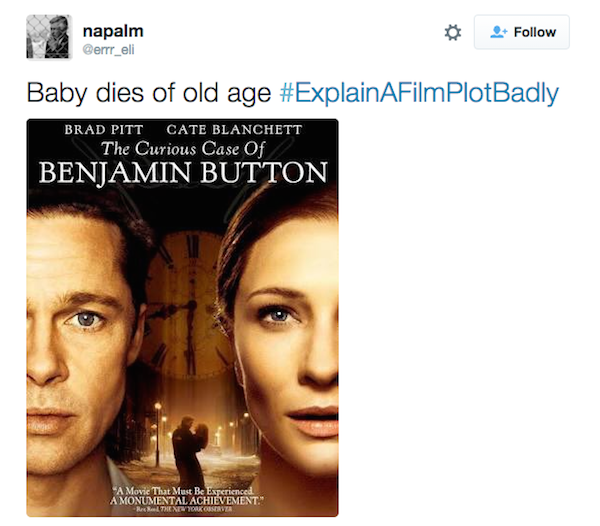Select the tweet text "Baby dies of old age"
This screenshot has height=526, width=600.
(148, 94)
